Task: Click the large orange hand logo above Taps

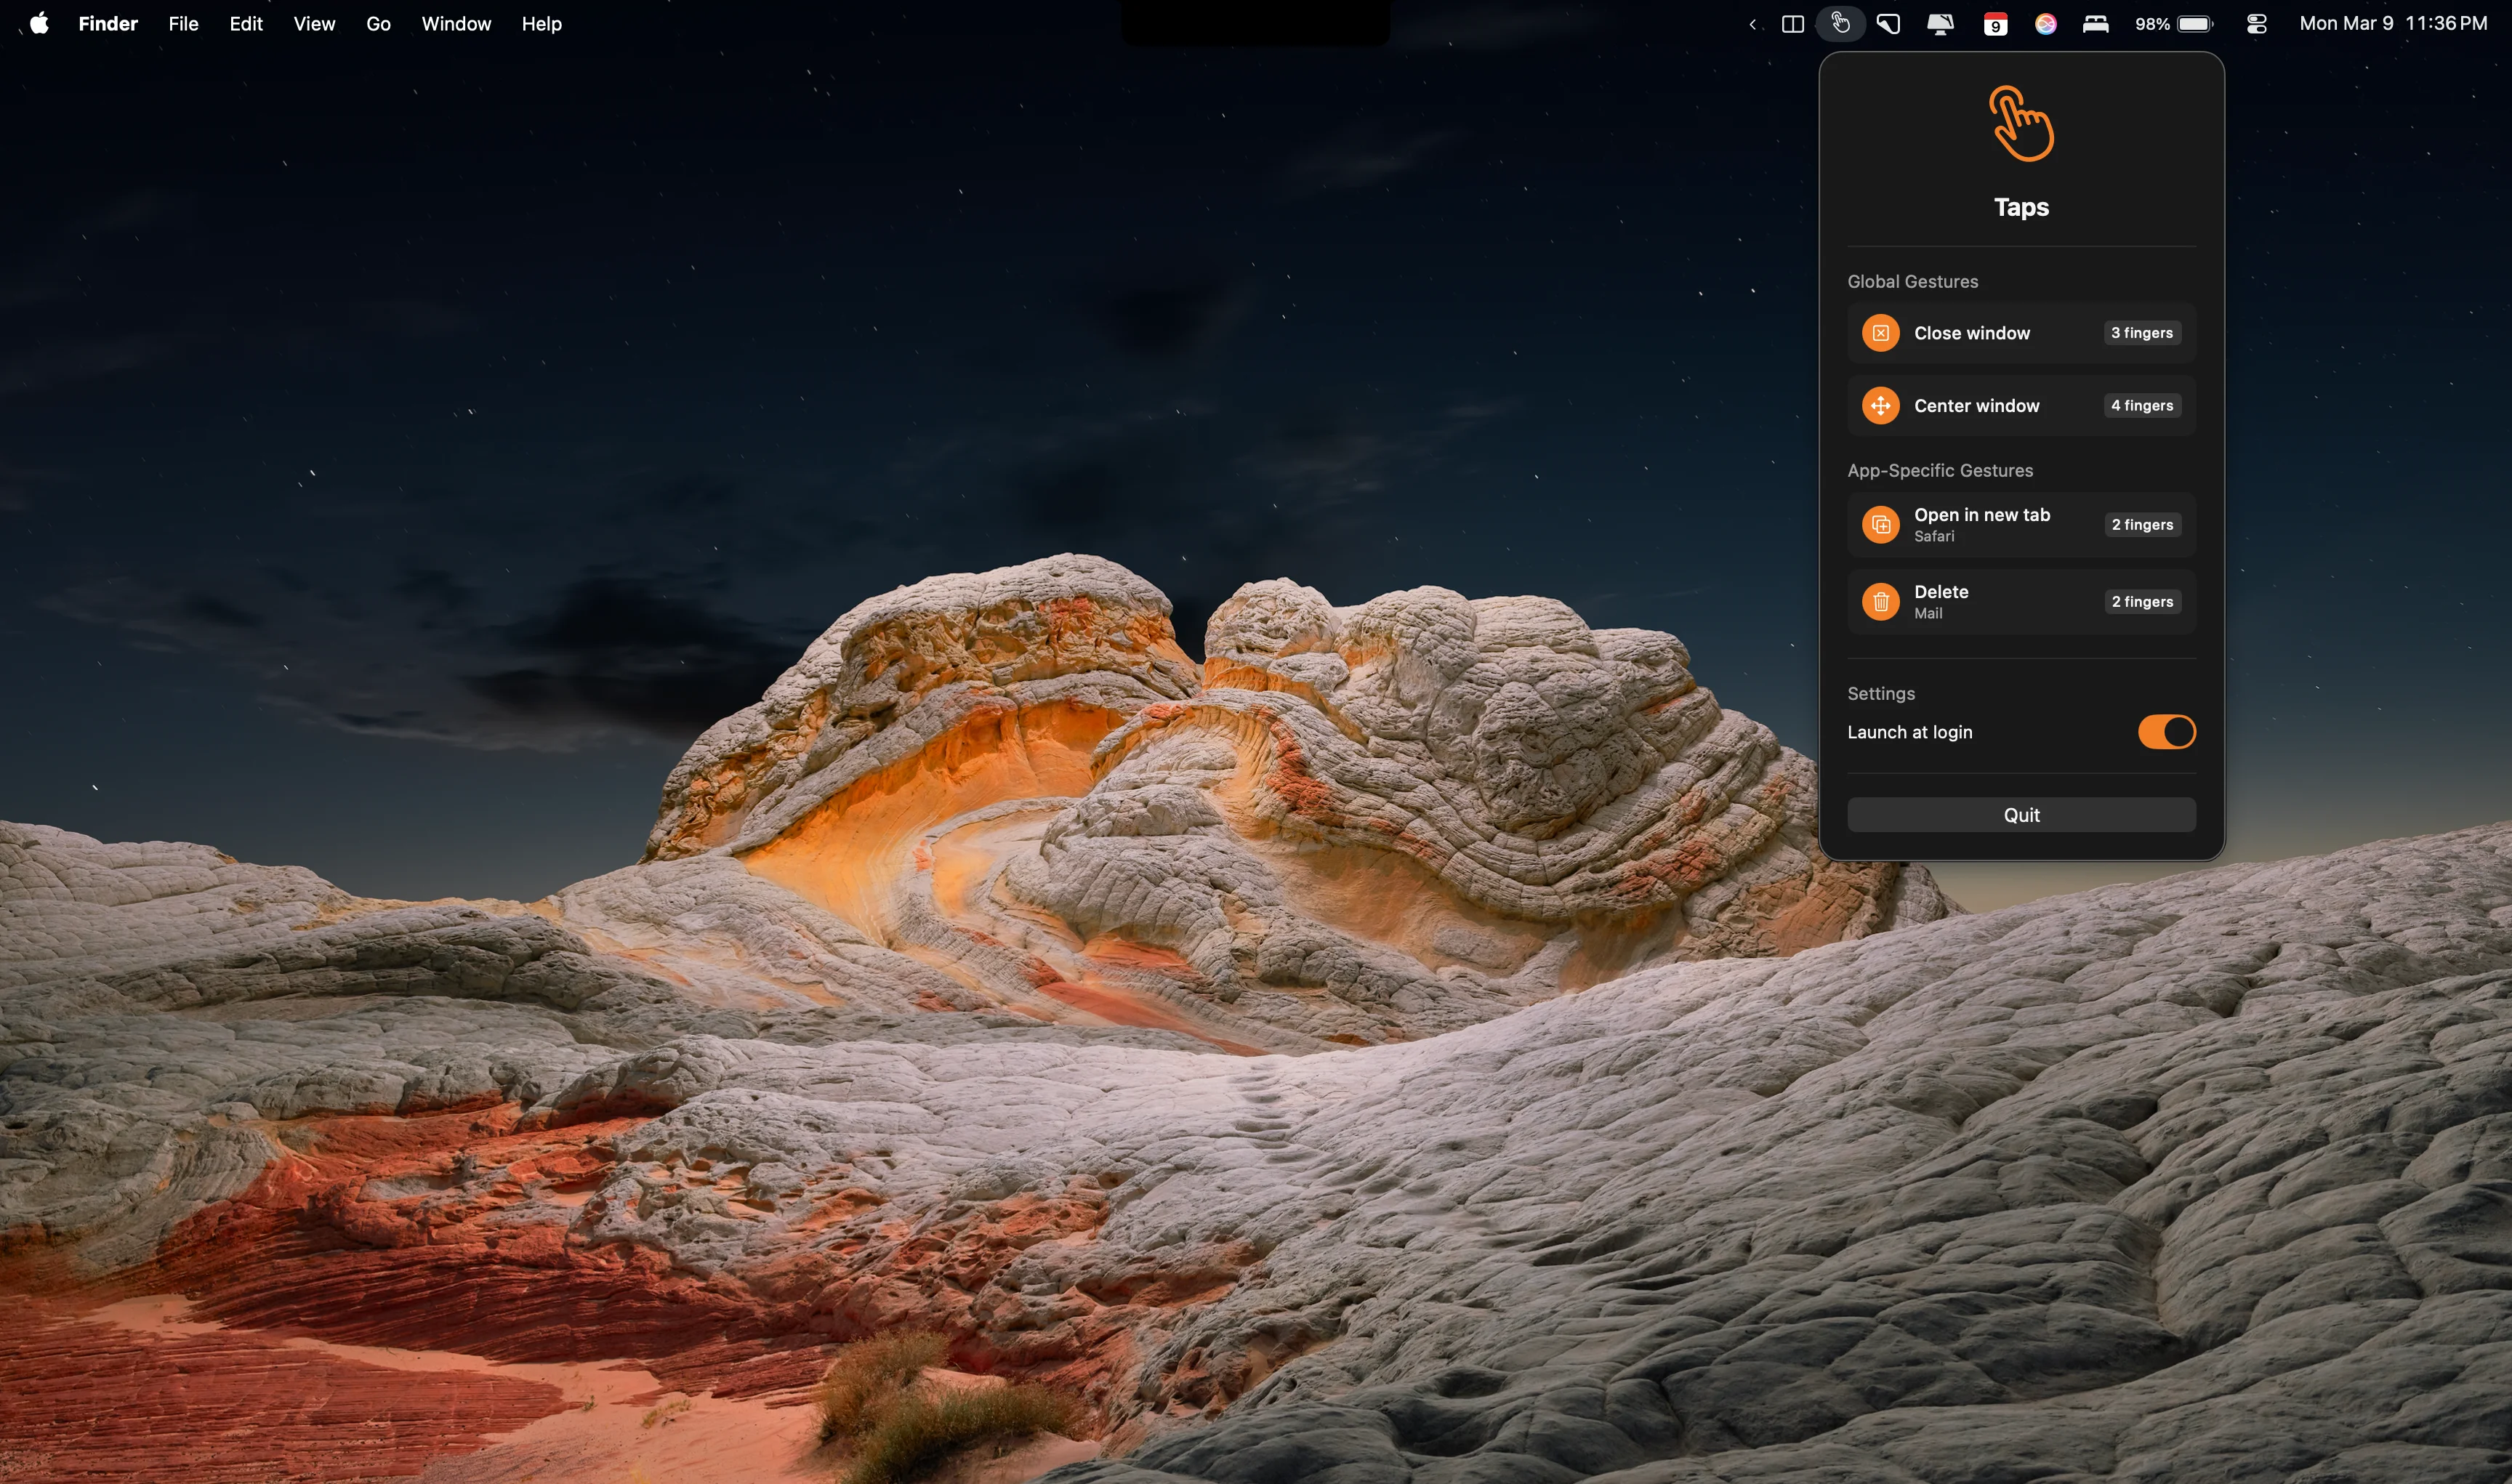Action: (2021, 123)
